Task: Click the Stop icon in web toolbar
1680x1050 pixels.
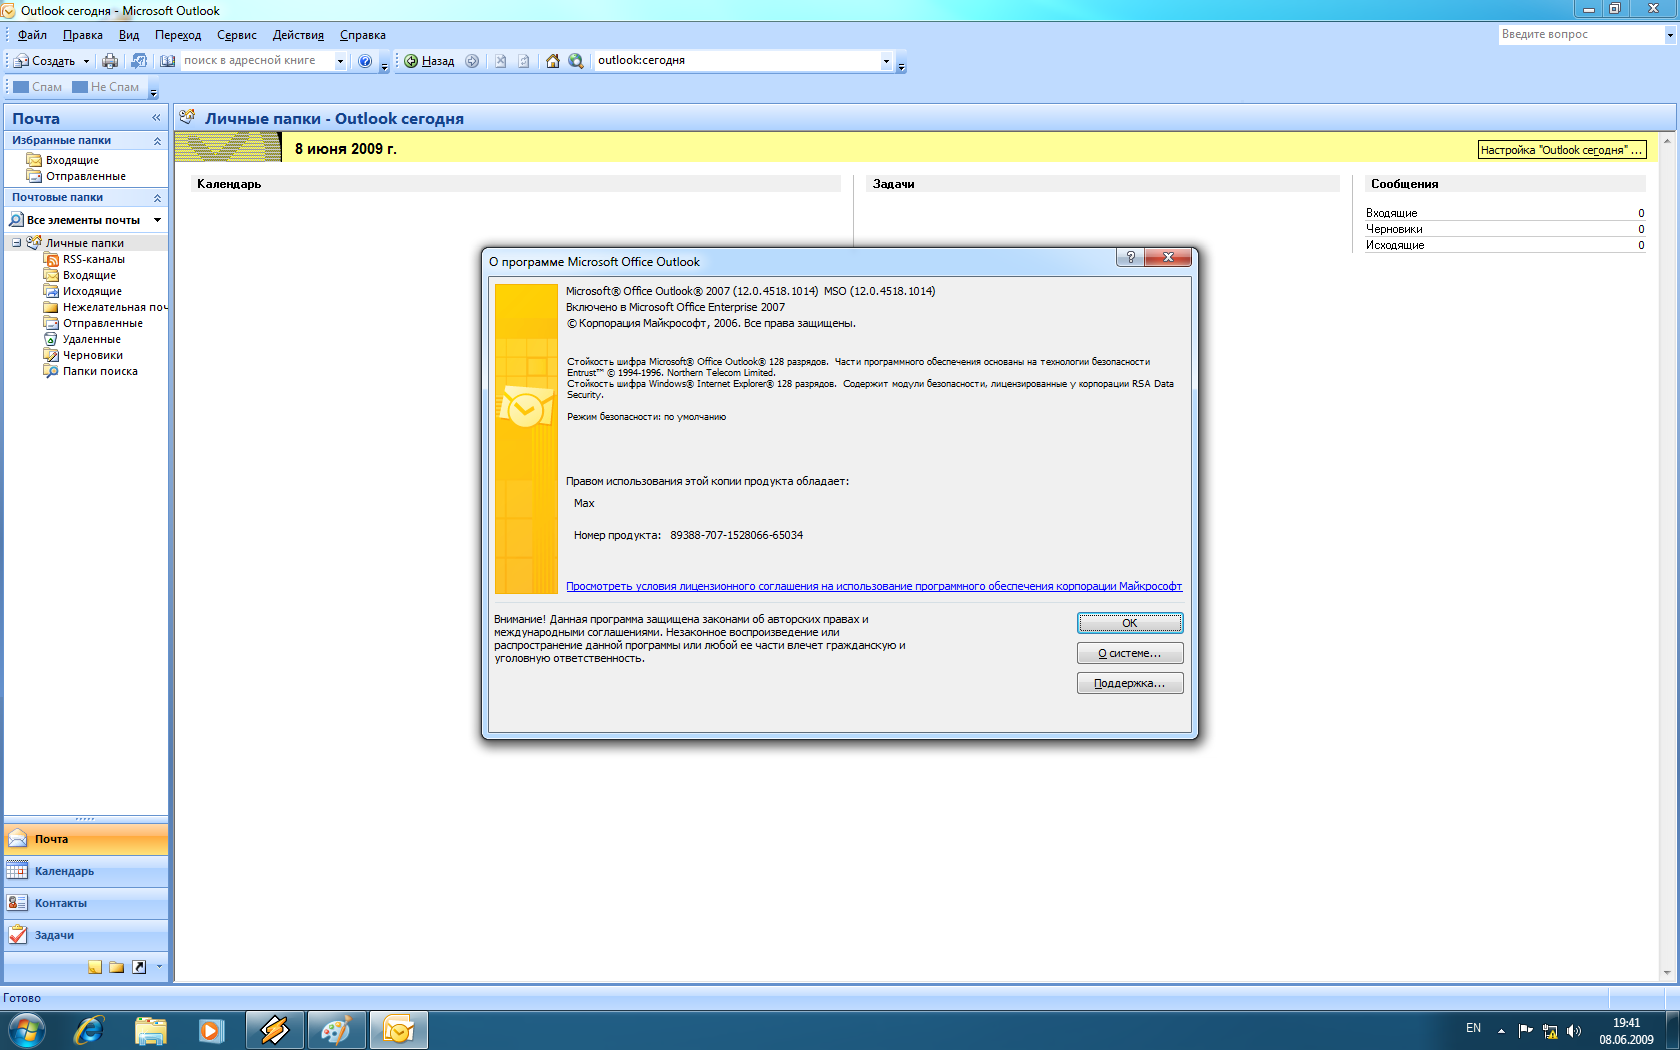Action: (500, 61)
